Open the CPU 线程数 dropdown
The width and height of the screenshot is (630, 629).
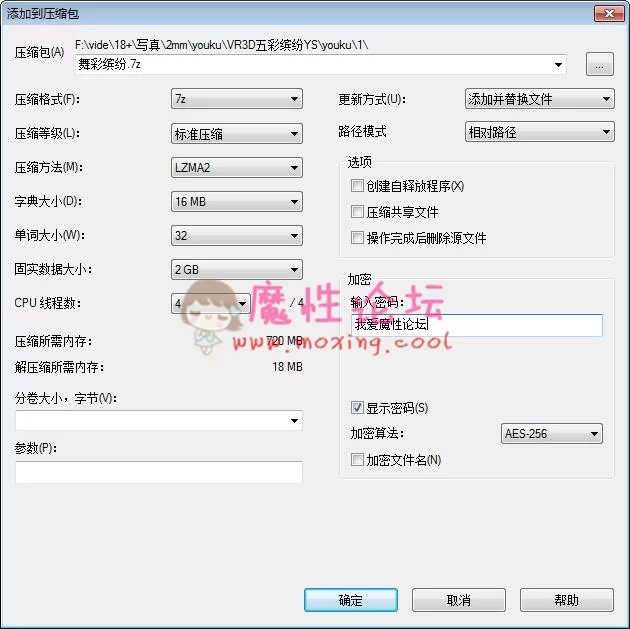(211, 303)
